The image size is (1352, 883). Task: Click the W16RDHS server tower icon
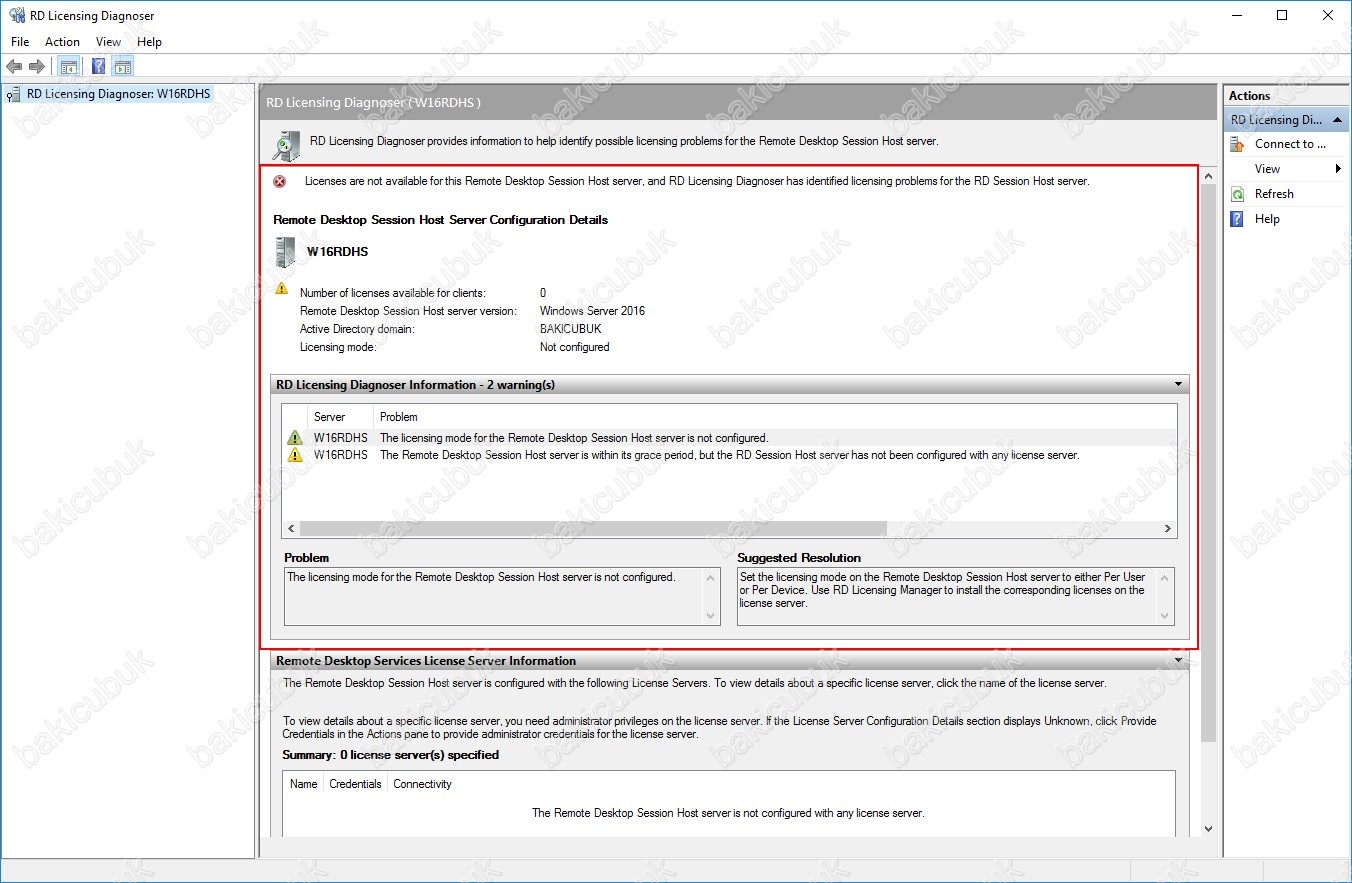pyautogui.click(x=285, y=252)
